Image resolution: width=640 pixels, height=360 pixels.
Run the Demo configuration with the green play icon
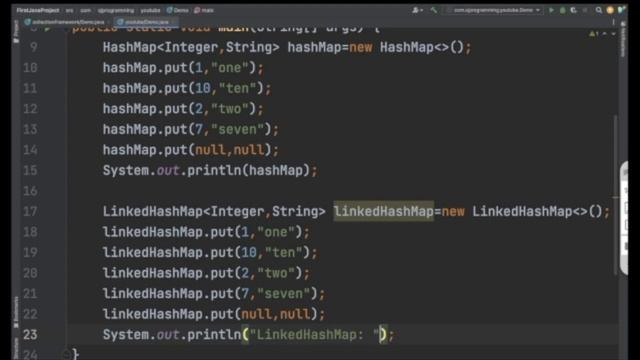pos(551,10)
